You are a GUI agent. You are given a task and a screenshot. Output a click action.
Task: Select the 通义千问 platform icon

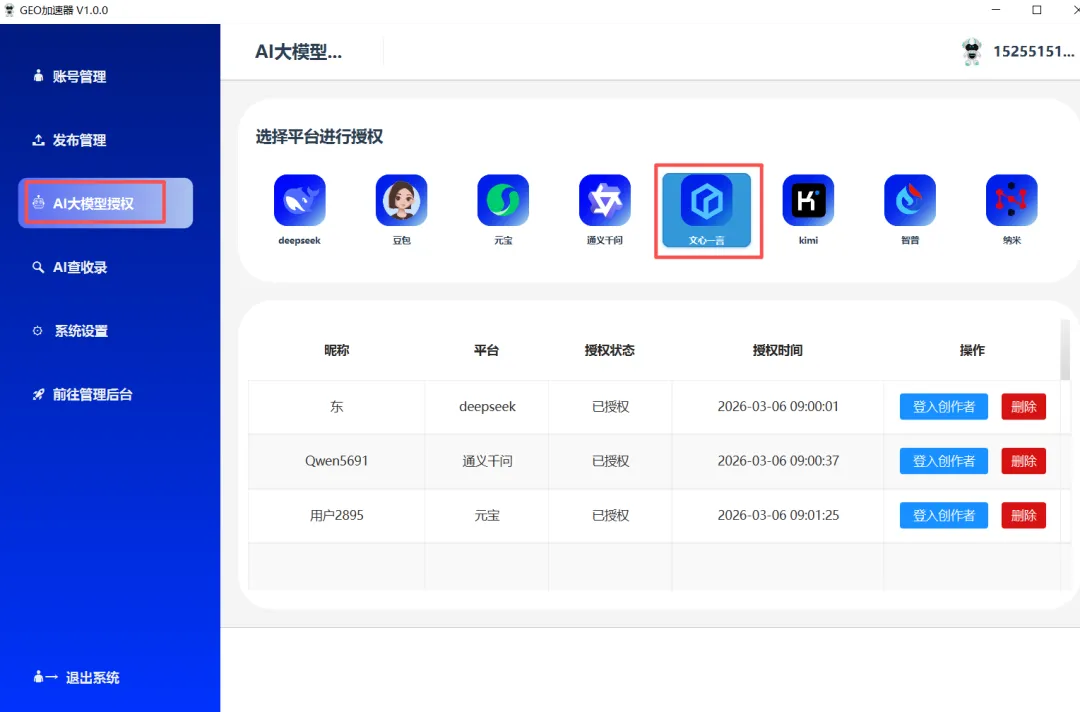[x=605, y=200]
